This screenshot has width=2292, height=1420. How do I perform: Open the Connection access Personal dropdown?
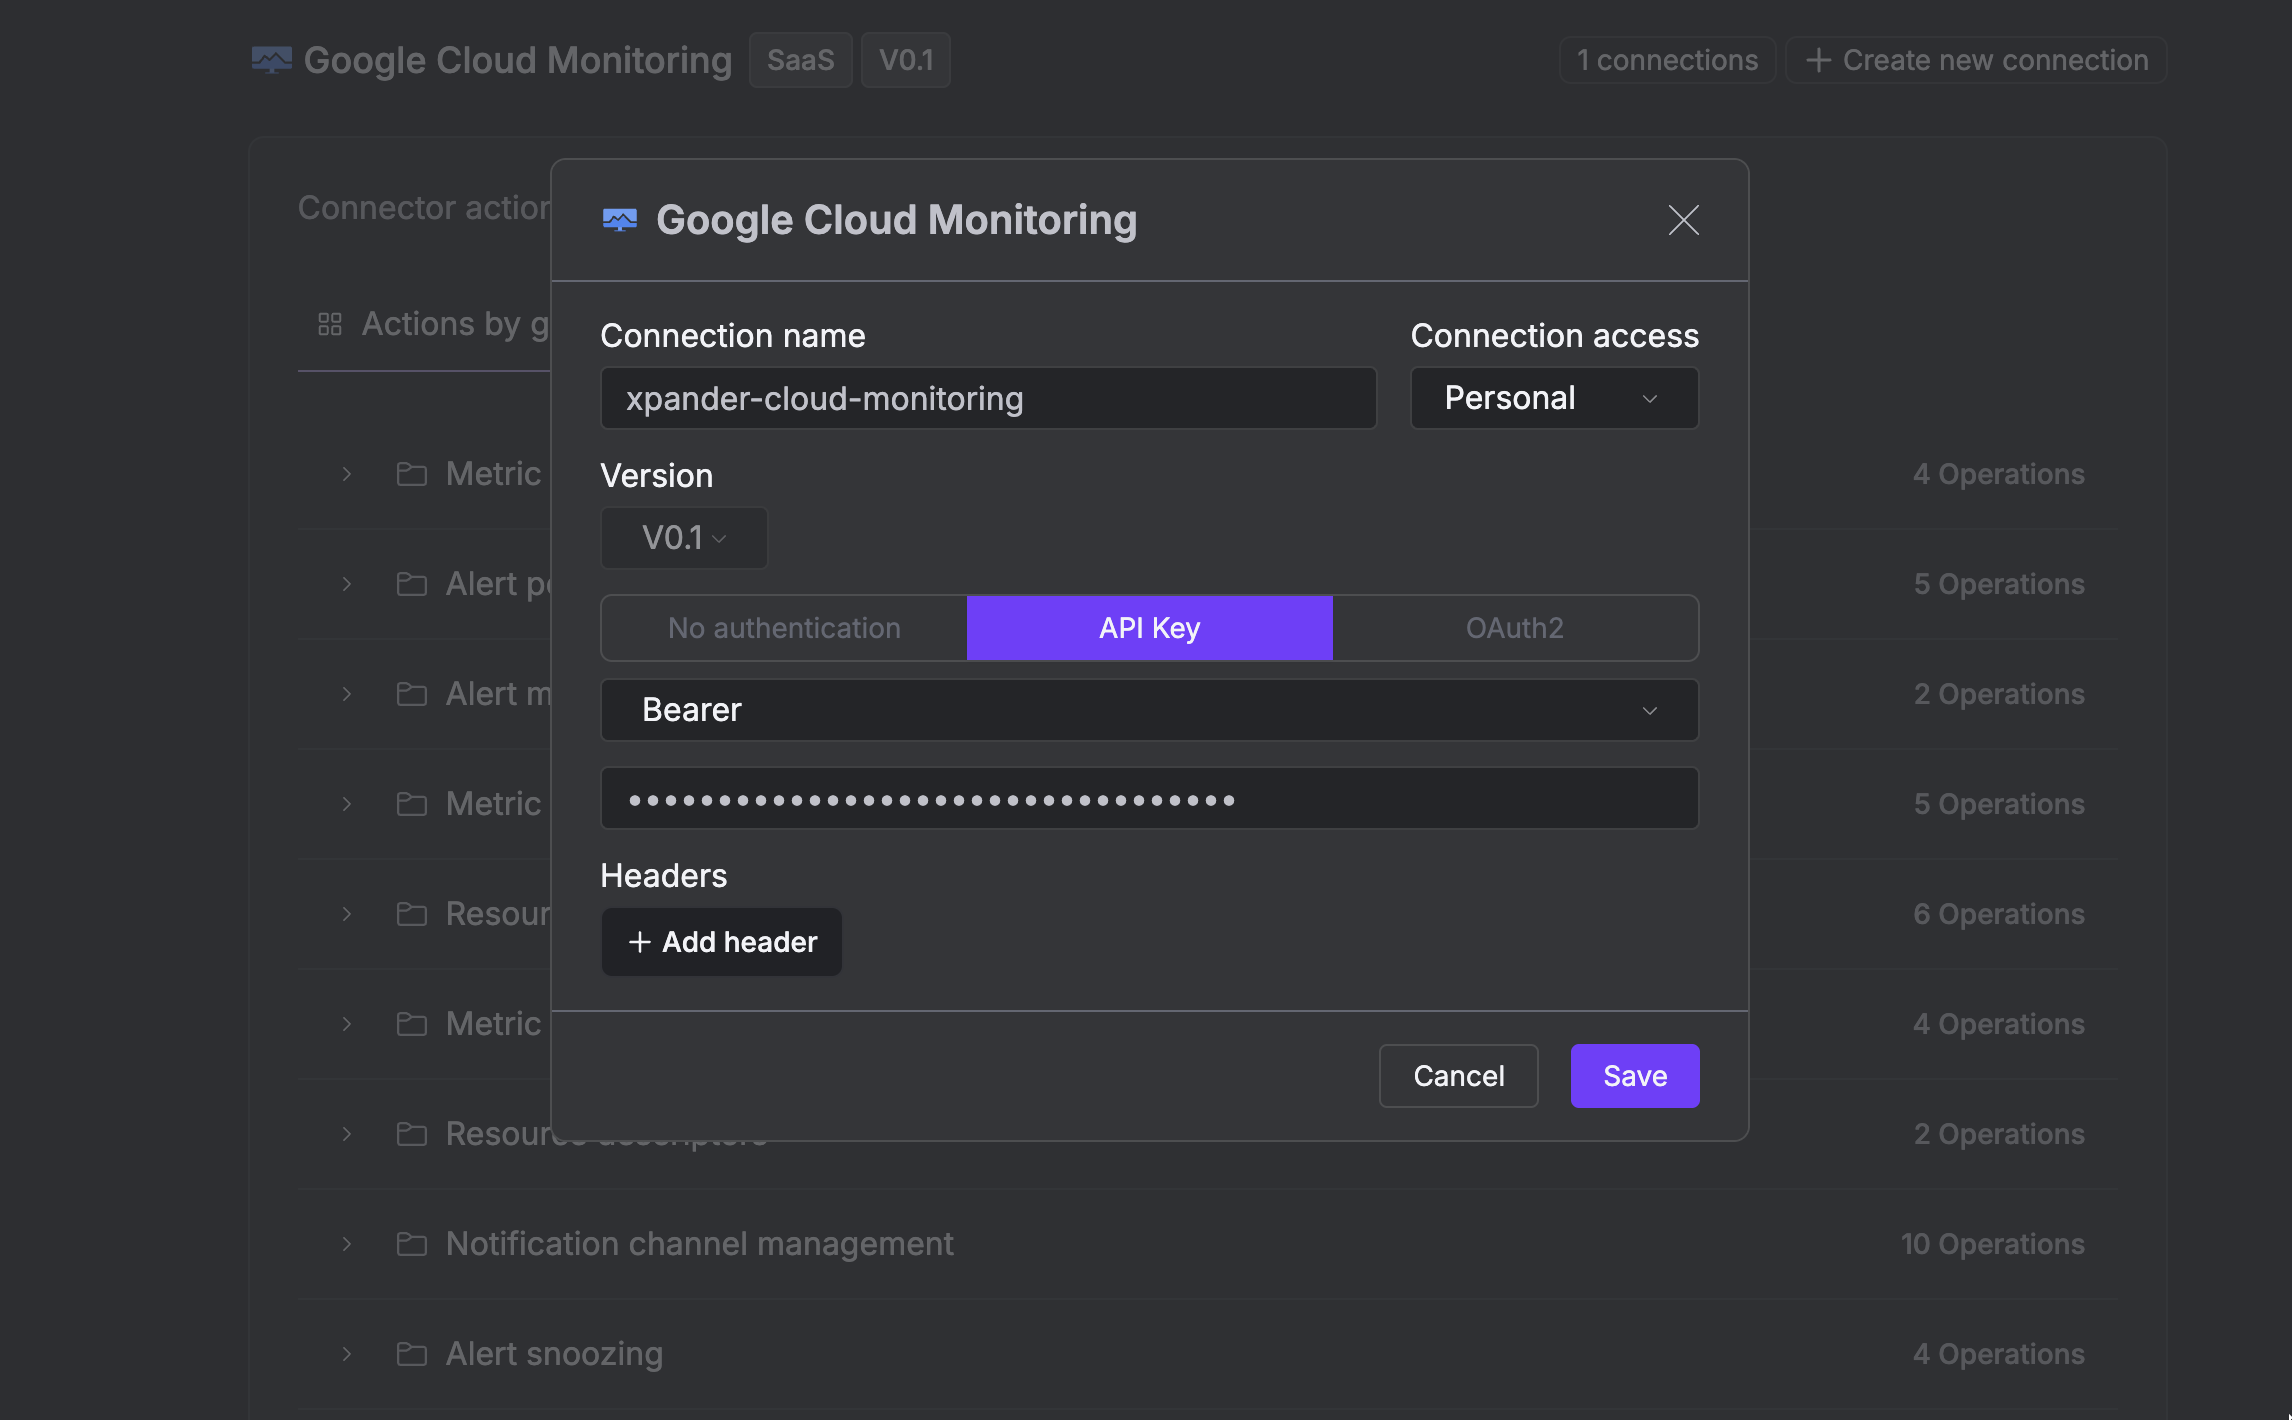pos(1553,398)
